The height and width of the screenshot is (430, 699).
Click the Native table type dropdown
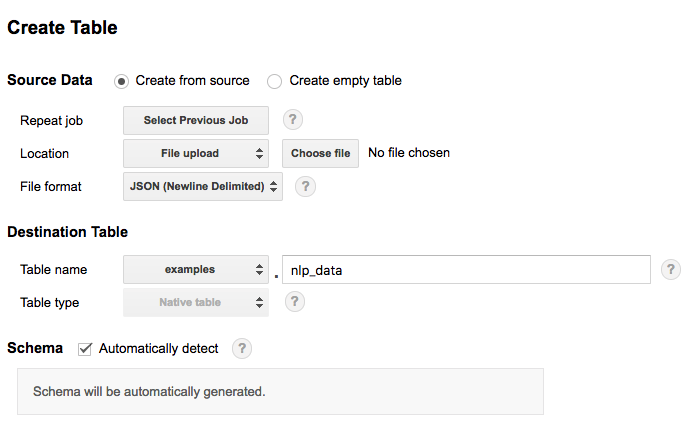[x=196, y=301]
